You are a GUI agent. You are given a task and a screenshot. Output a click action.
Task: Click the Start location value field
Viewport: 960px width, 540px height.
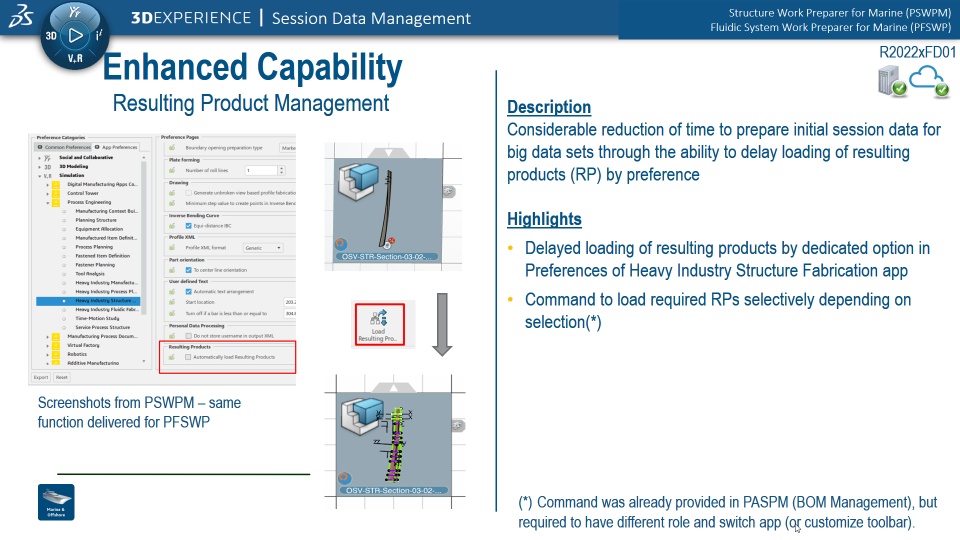tap(290, 302)
